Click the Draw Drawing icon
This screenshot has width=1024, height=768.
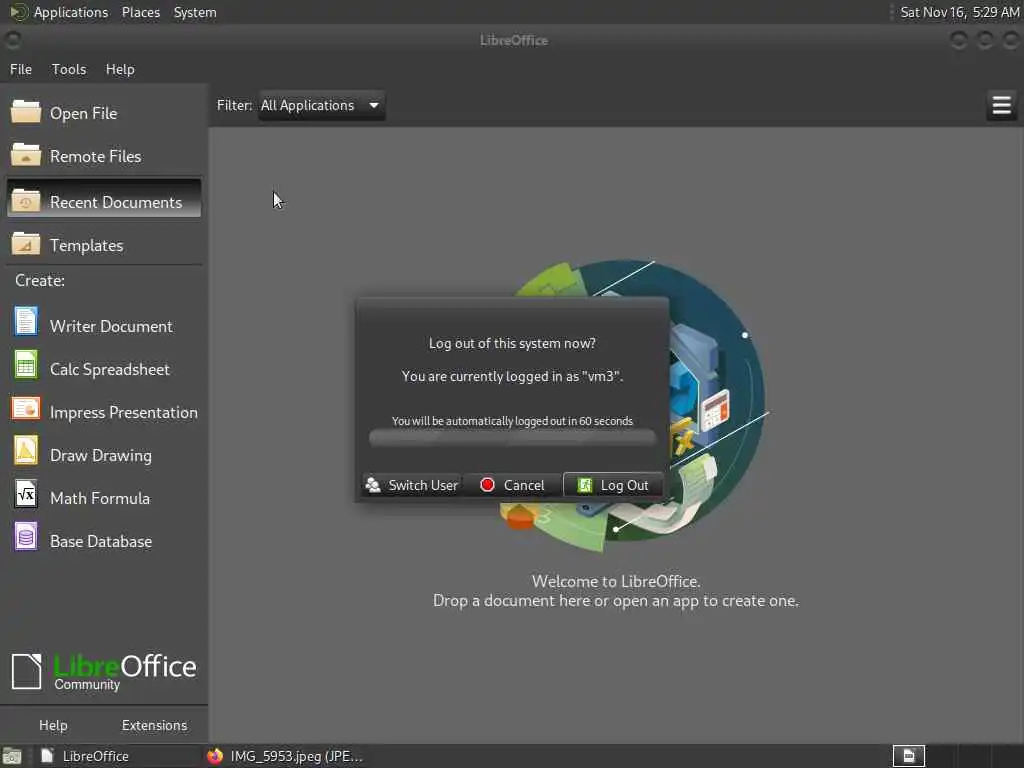[x=25, y=451]
